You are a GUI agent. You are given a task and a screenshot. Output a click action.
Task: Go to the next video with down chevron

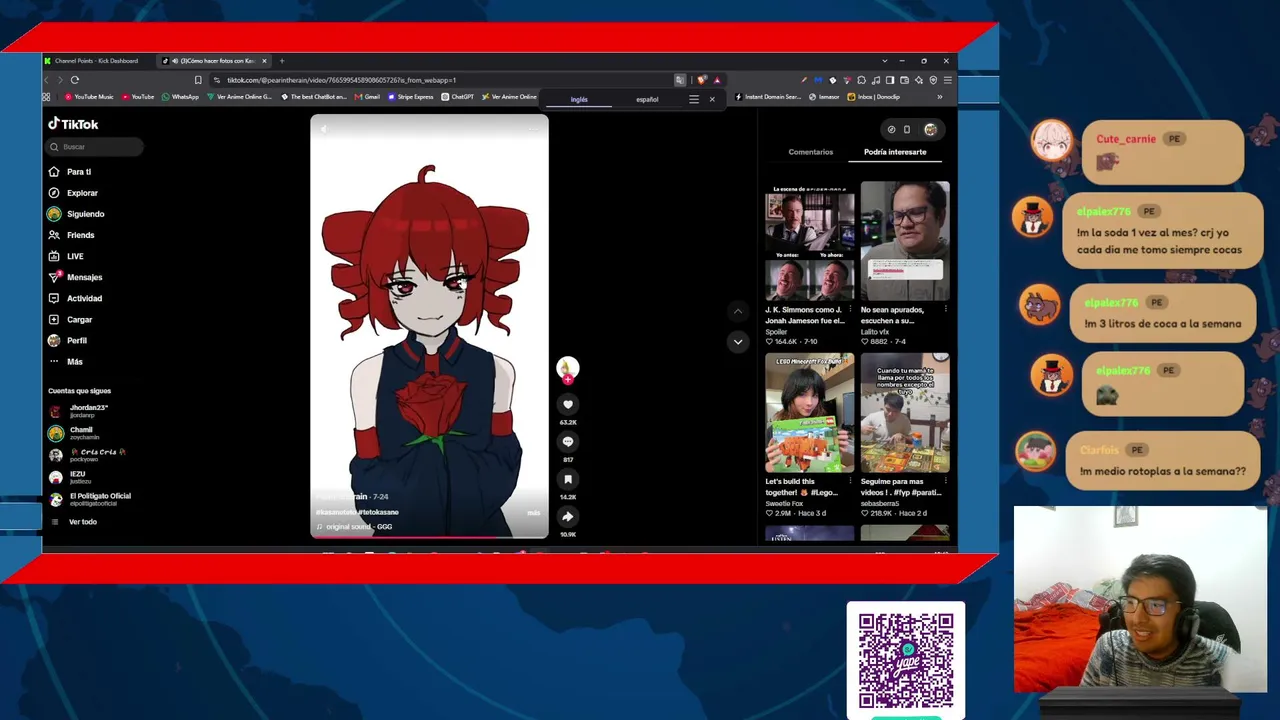738,342
